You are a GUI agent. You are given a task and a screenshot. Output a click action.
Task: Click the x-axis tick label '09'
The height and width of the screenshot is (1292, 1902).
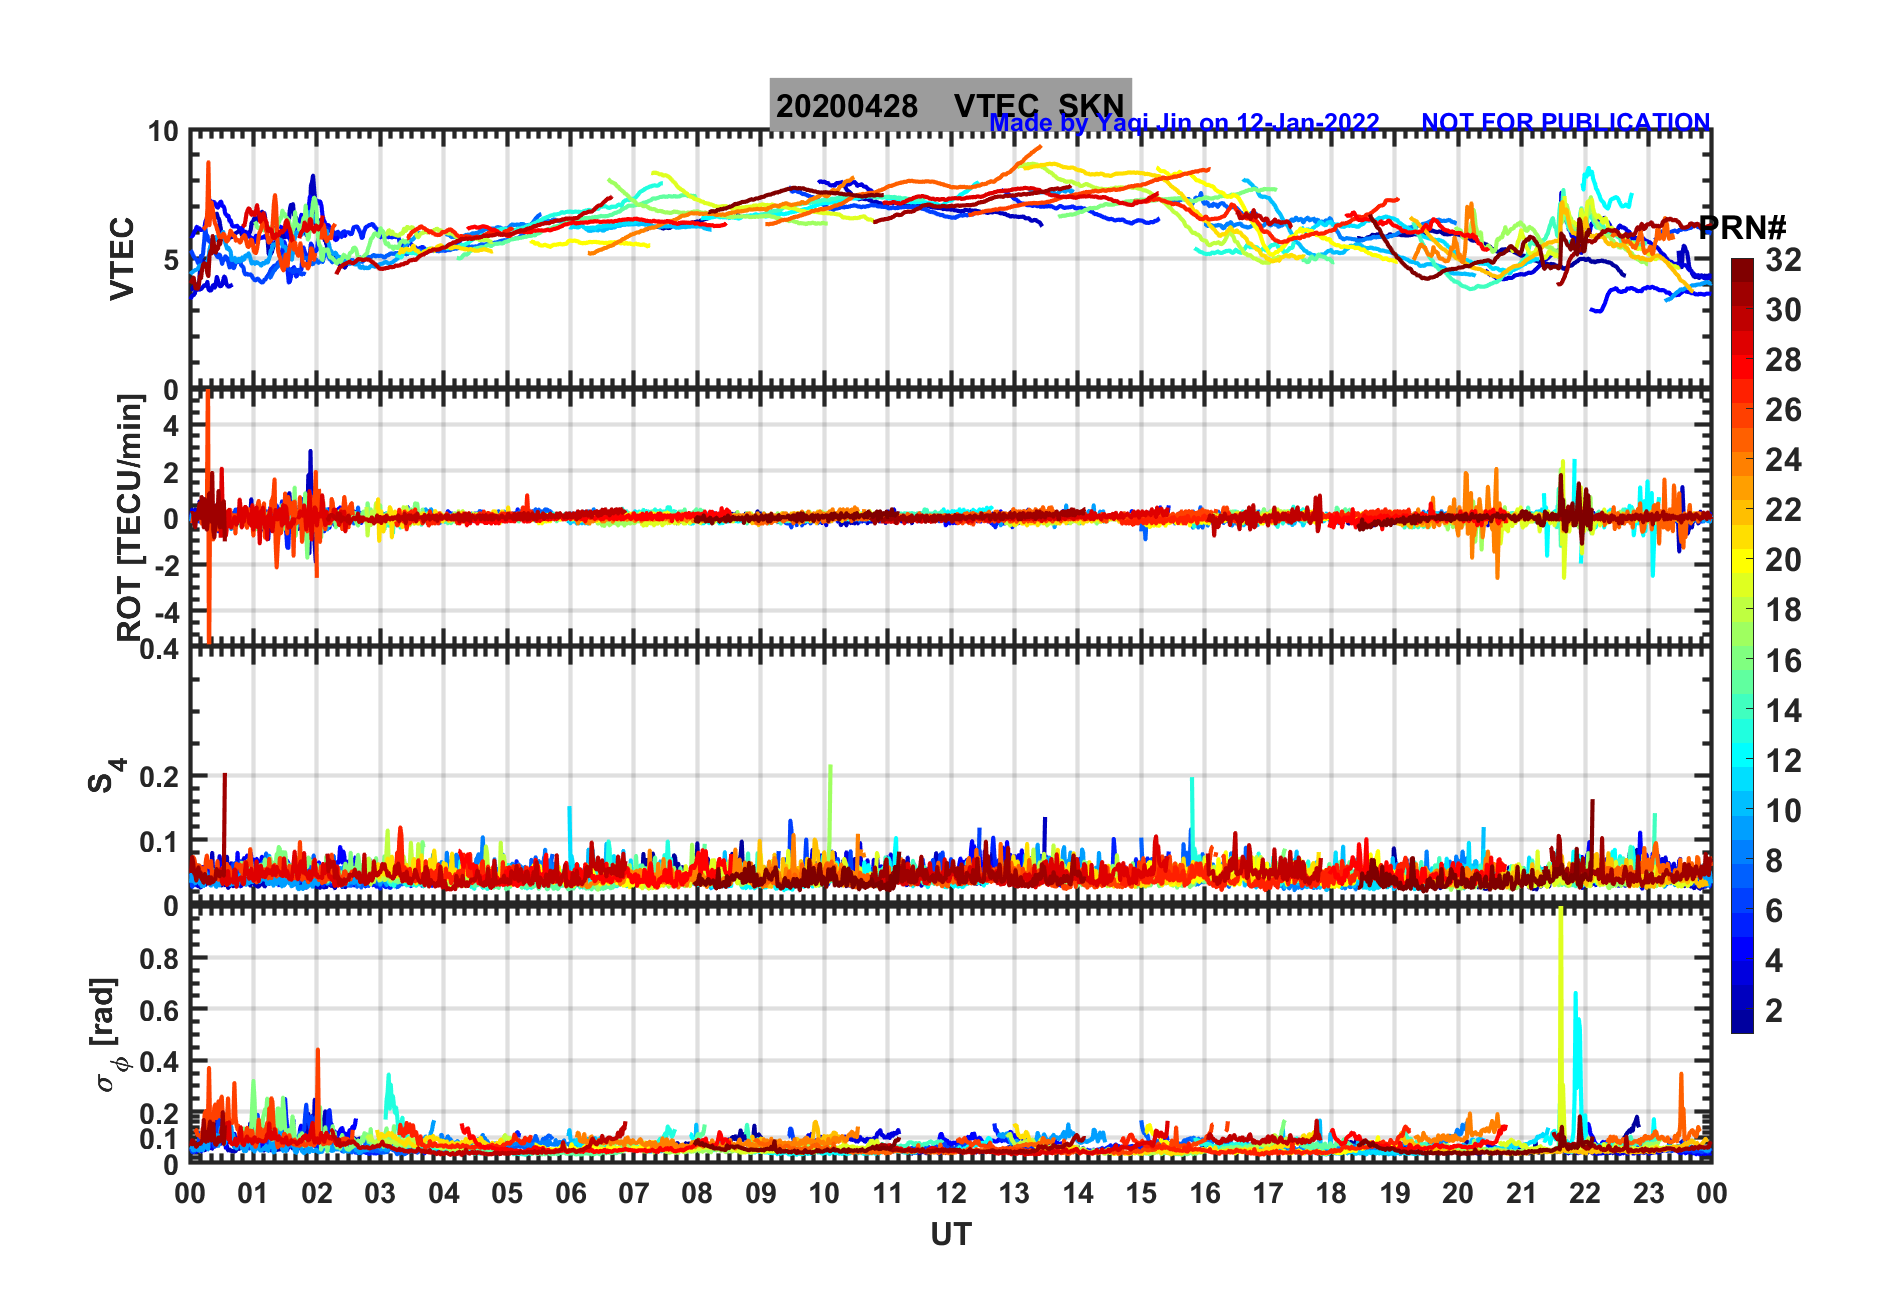click(x=761, y=1193)
